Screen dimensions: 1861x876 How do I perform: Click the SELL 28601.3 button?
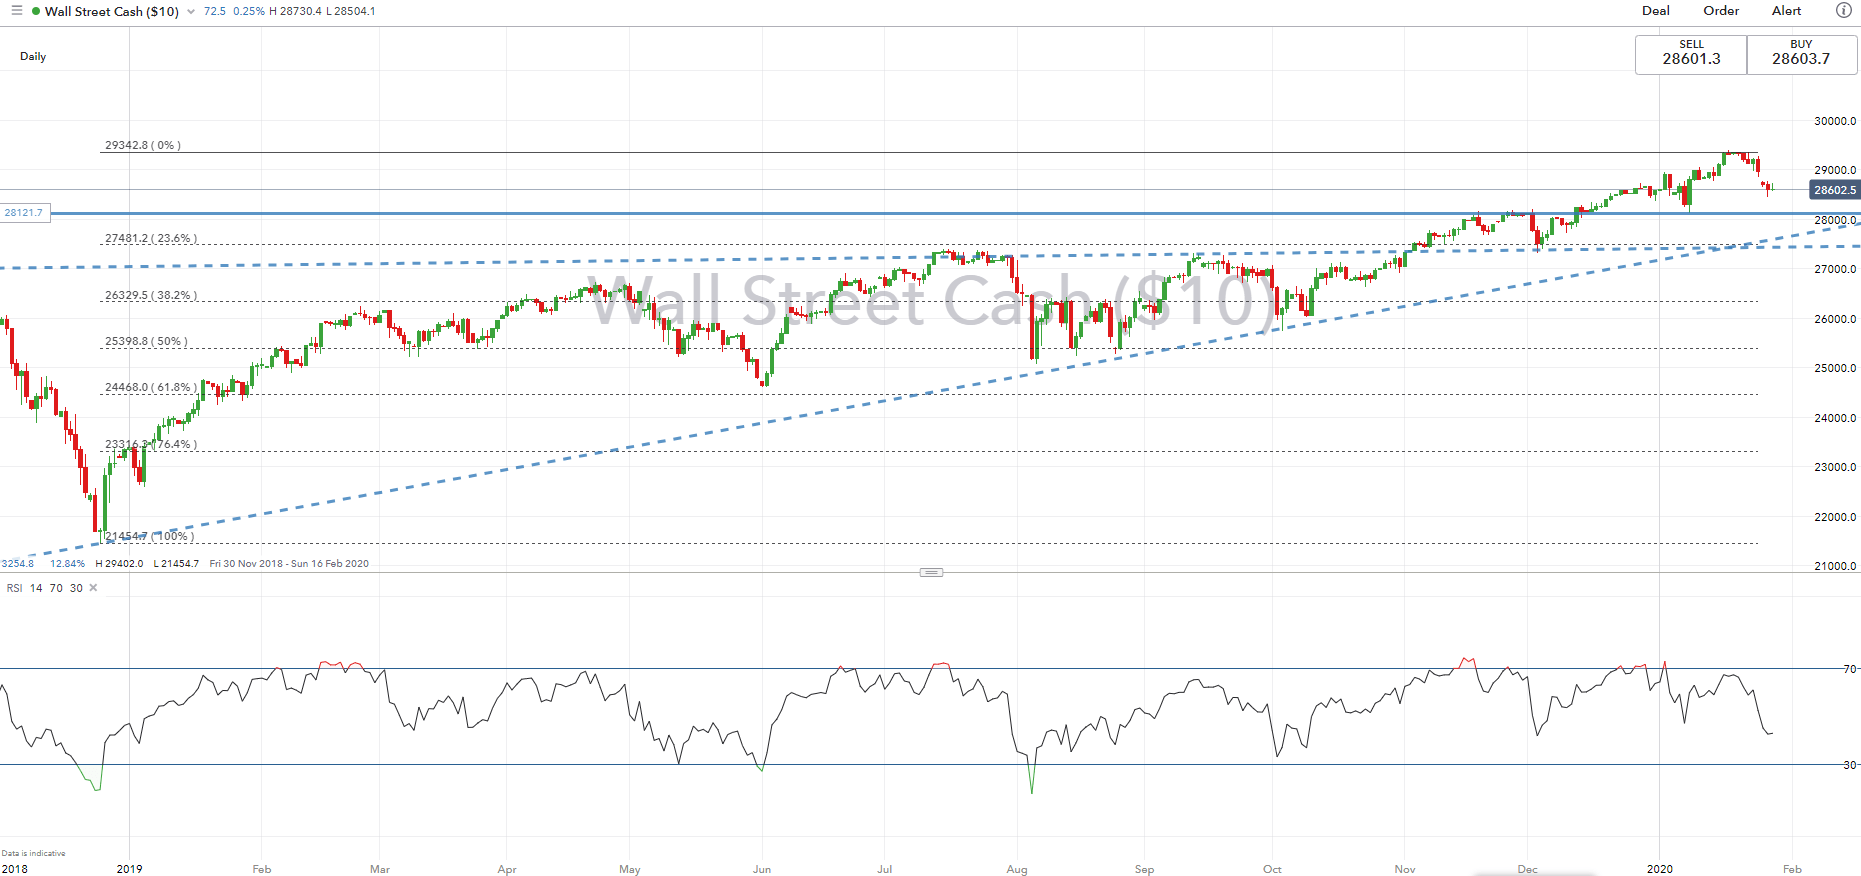coord(1691,54)
